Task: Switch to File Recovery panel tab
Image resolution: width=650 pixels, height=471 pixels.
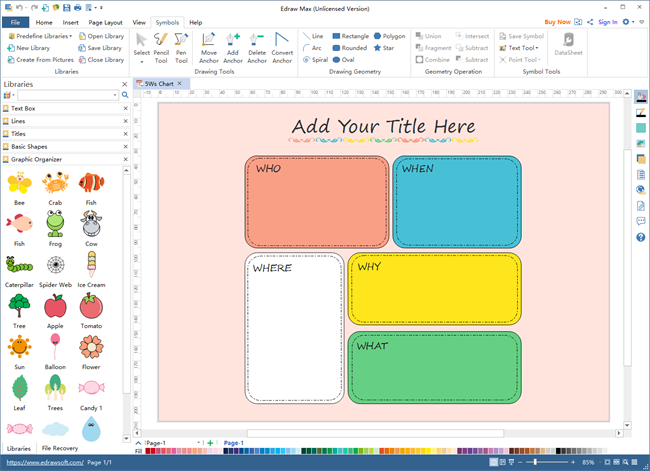Action: pos(60,448)
